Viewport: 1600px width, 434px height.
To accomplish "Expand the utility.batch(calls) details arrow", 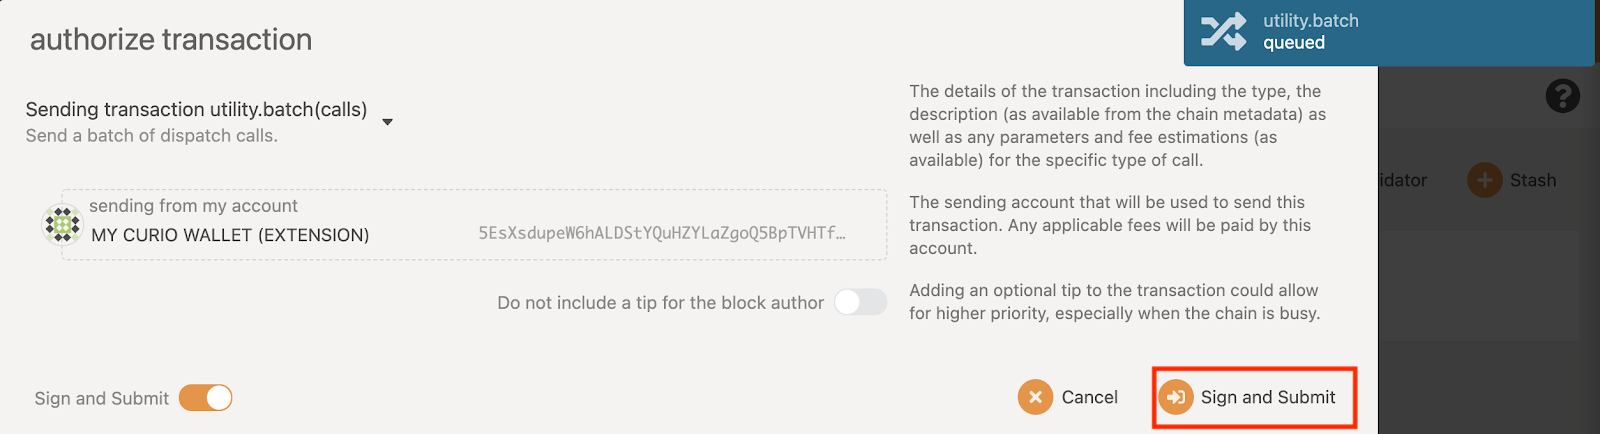I will click(388, 122).
